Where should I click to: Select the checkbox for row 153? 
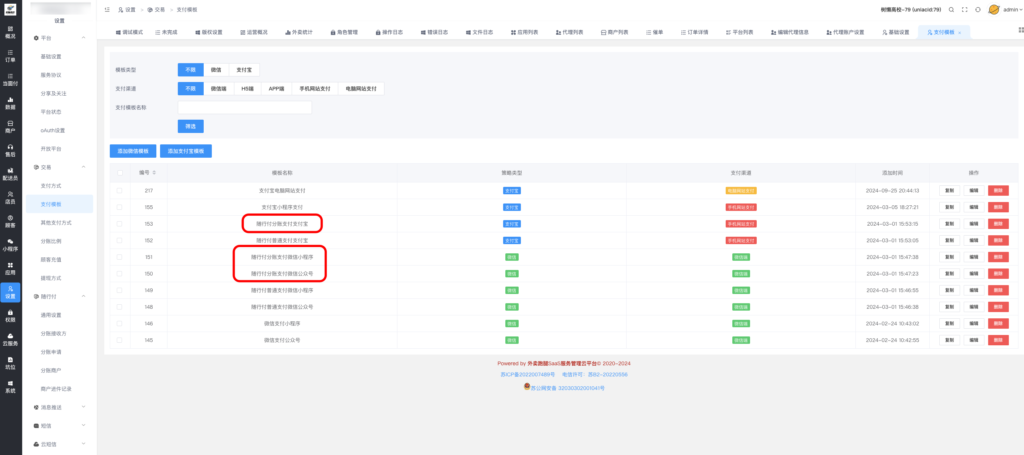click(x=121, y=223)
